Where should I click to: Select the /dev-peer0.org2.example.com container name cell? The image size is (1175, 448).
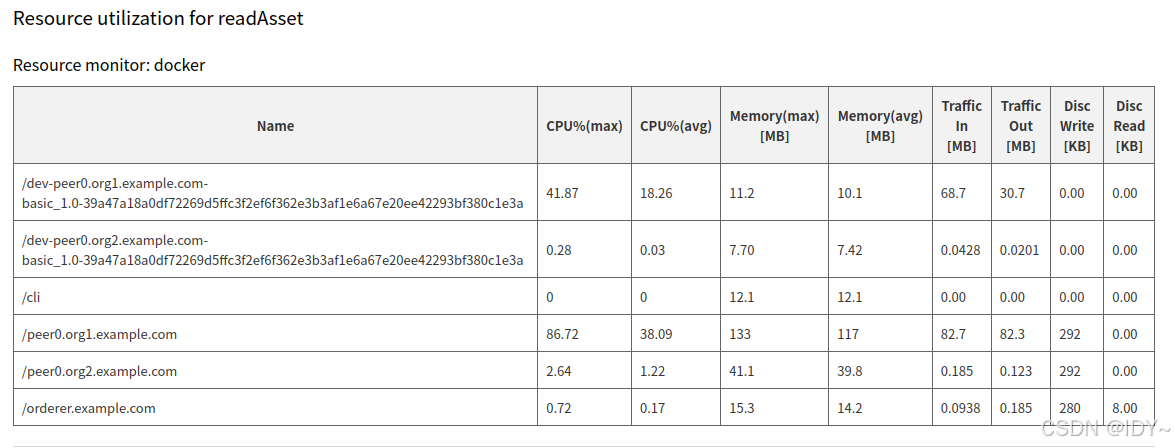273,250
